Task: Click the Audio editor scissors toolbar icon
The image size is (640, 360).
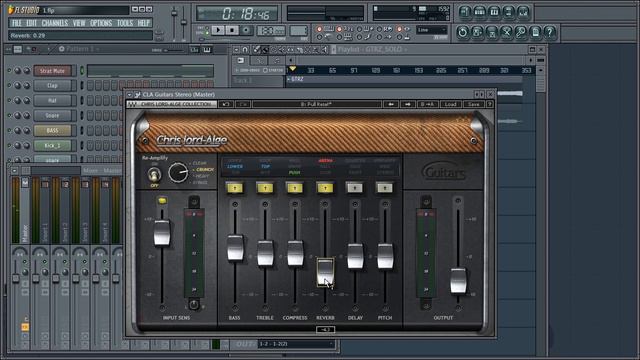Action: tap(506, 32)
